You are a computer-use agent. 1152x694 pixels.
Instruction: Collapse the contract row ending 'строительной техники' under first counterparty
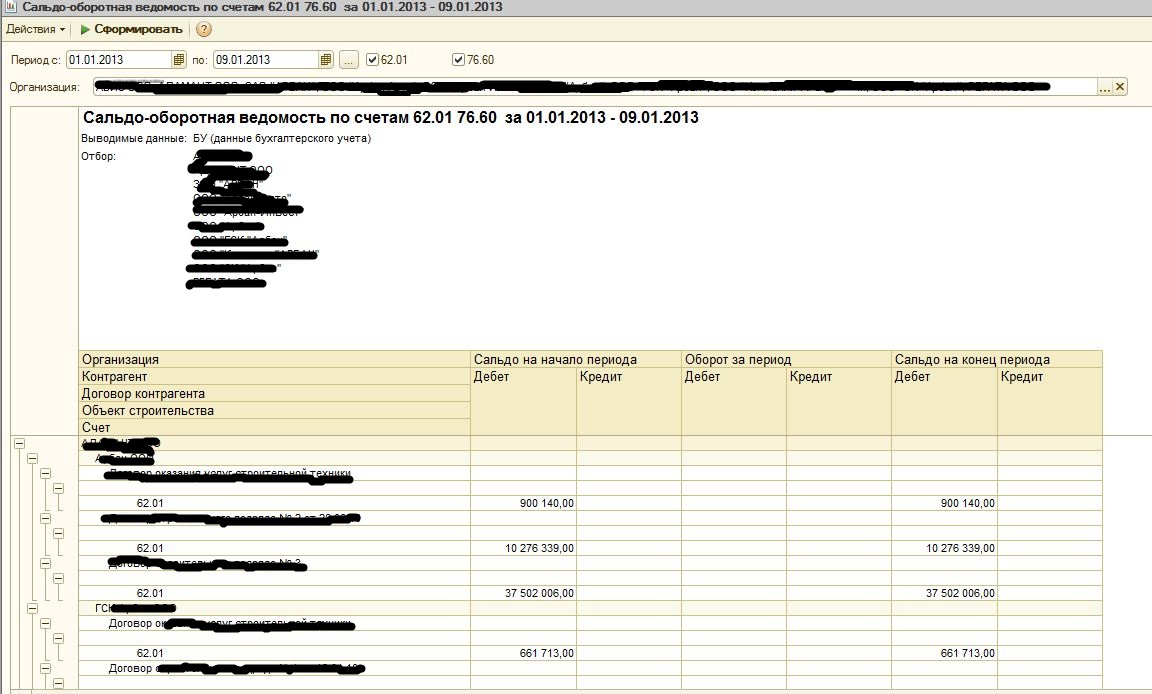pyautogui.click(x=46, y=474)
